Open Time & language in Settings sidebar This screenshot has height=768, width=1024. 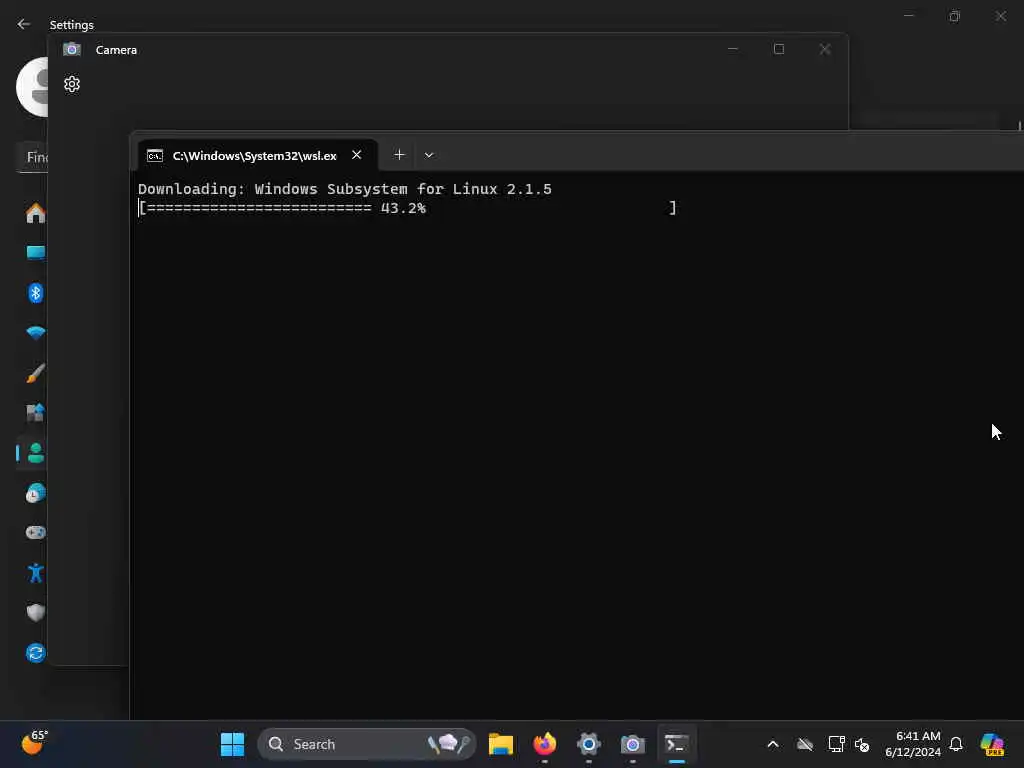coord(35,493)
